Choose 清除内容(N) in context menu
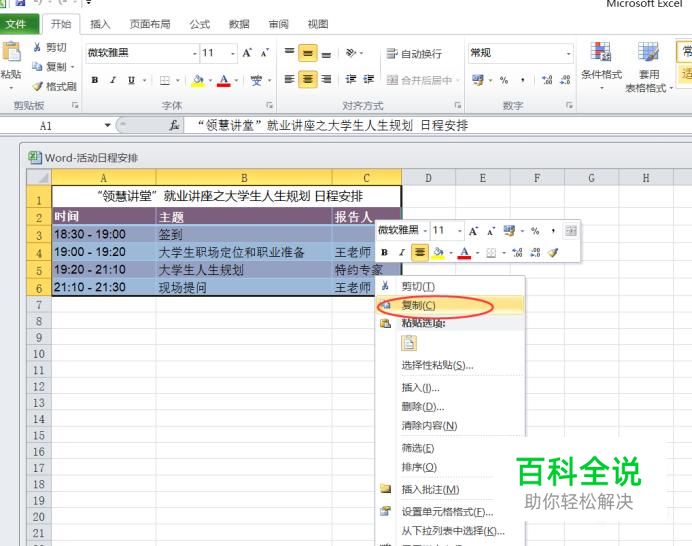Viewport: 692px width, 546px height. click(x=450, y=425)
